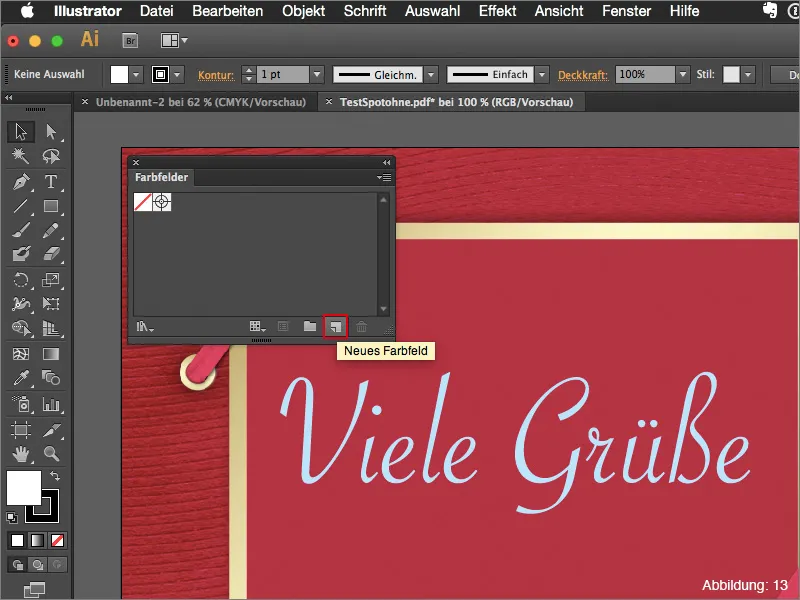Viewport: 800px width, 600px height.
Task: Select the Pencil tool
Action: pyautogui.click(x=51, y=230)
